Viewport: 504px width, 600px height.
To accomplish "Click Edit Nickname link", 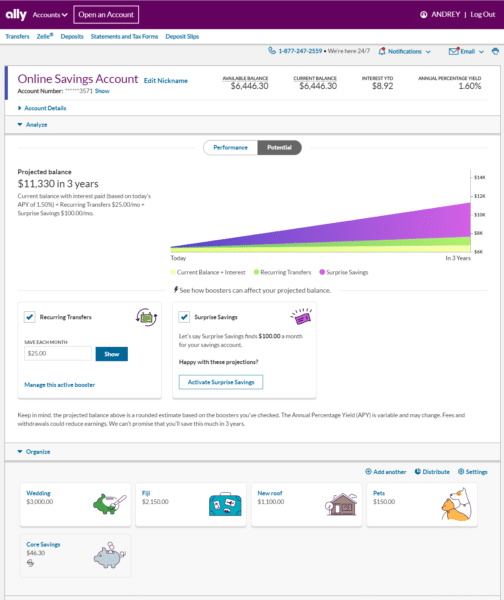I will coord(166,81).
